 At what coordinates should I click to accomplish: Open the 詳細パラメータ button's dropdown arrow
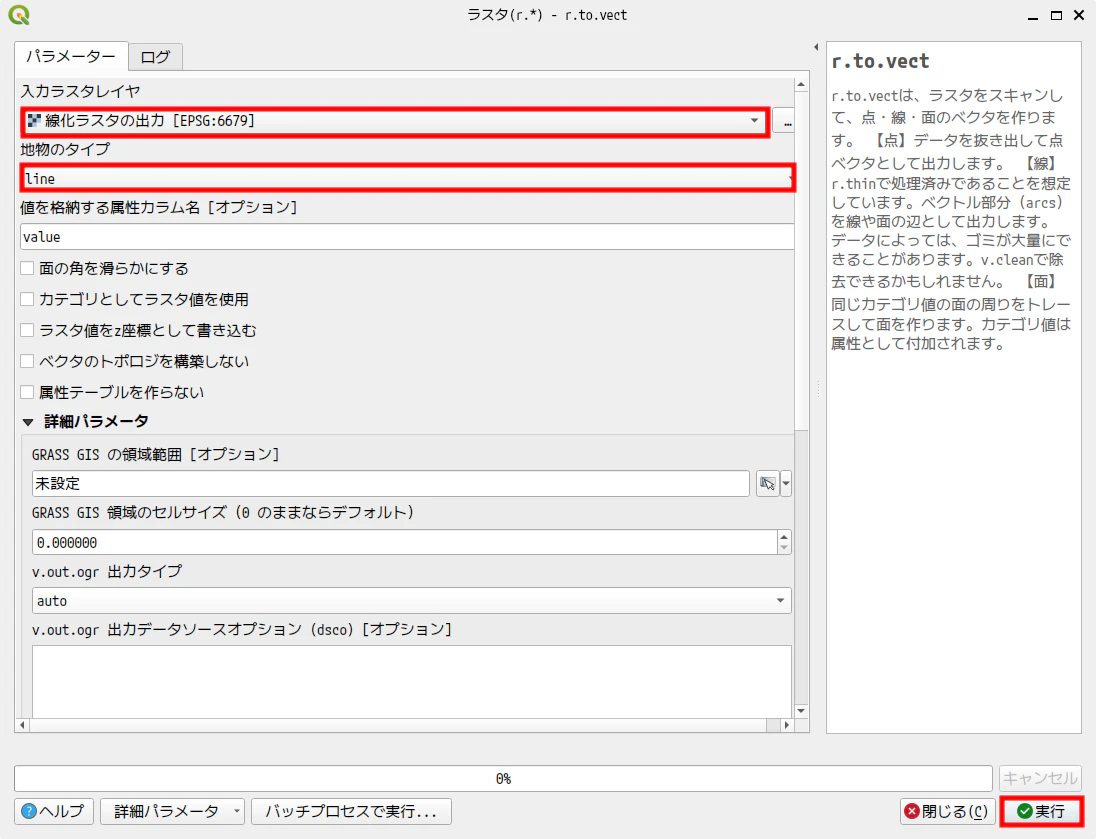(x=237, y=811)
